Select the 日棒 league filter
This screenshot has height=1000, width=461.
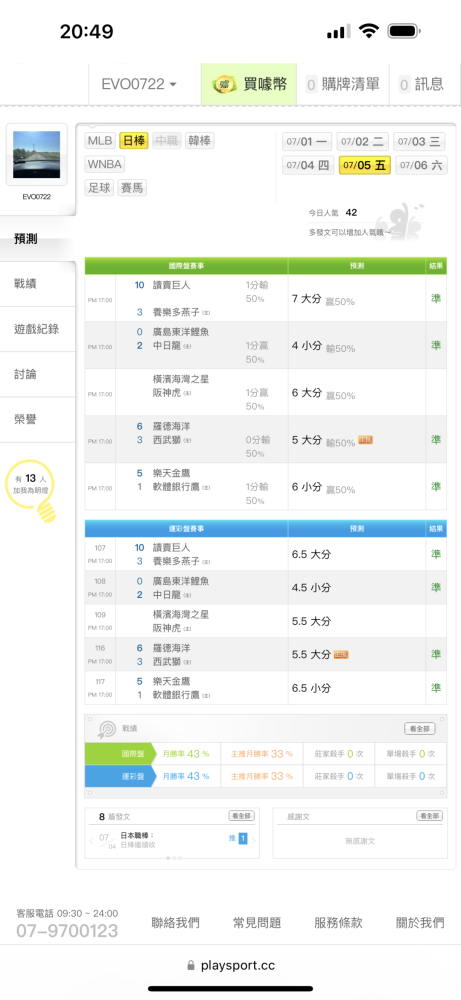click(x=134, y=141)
